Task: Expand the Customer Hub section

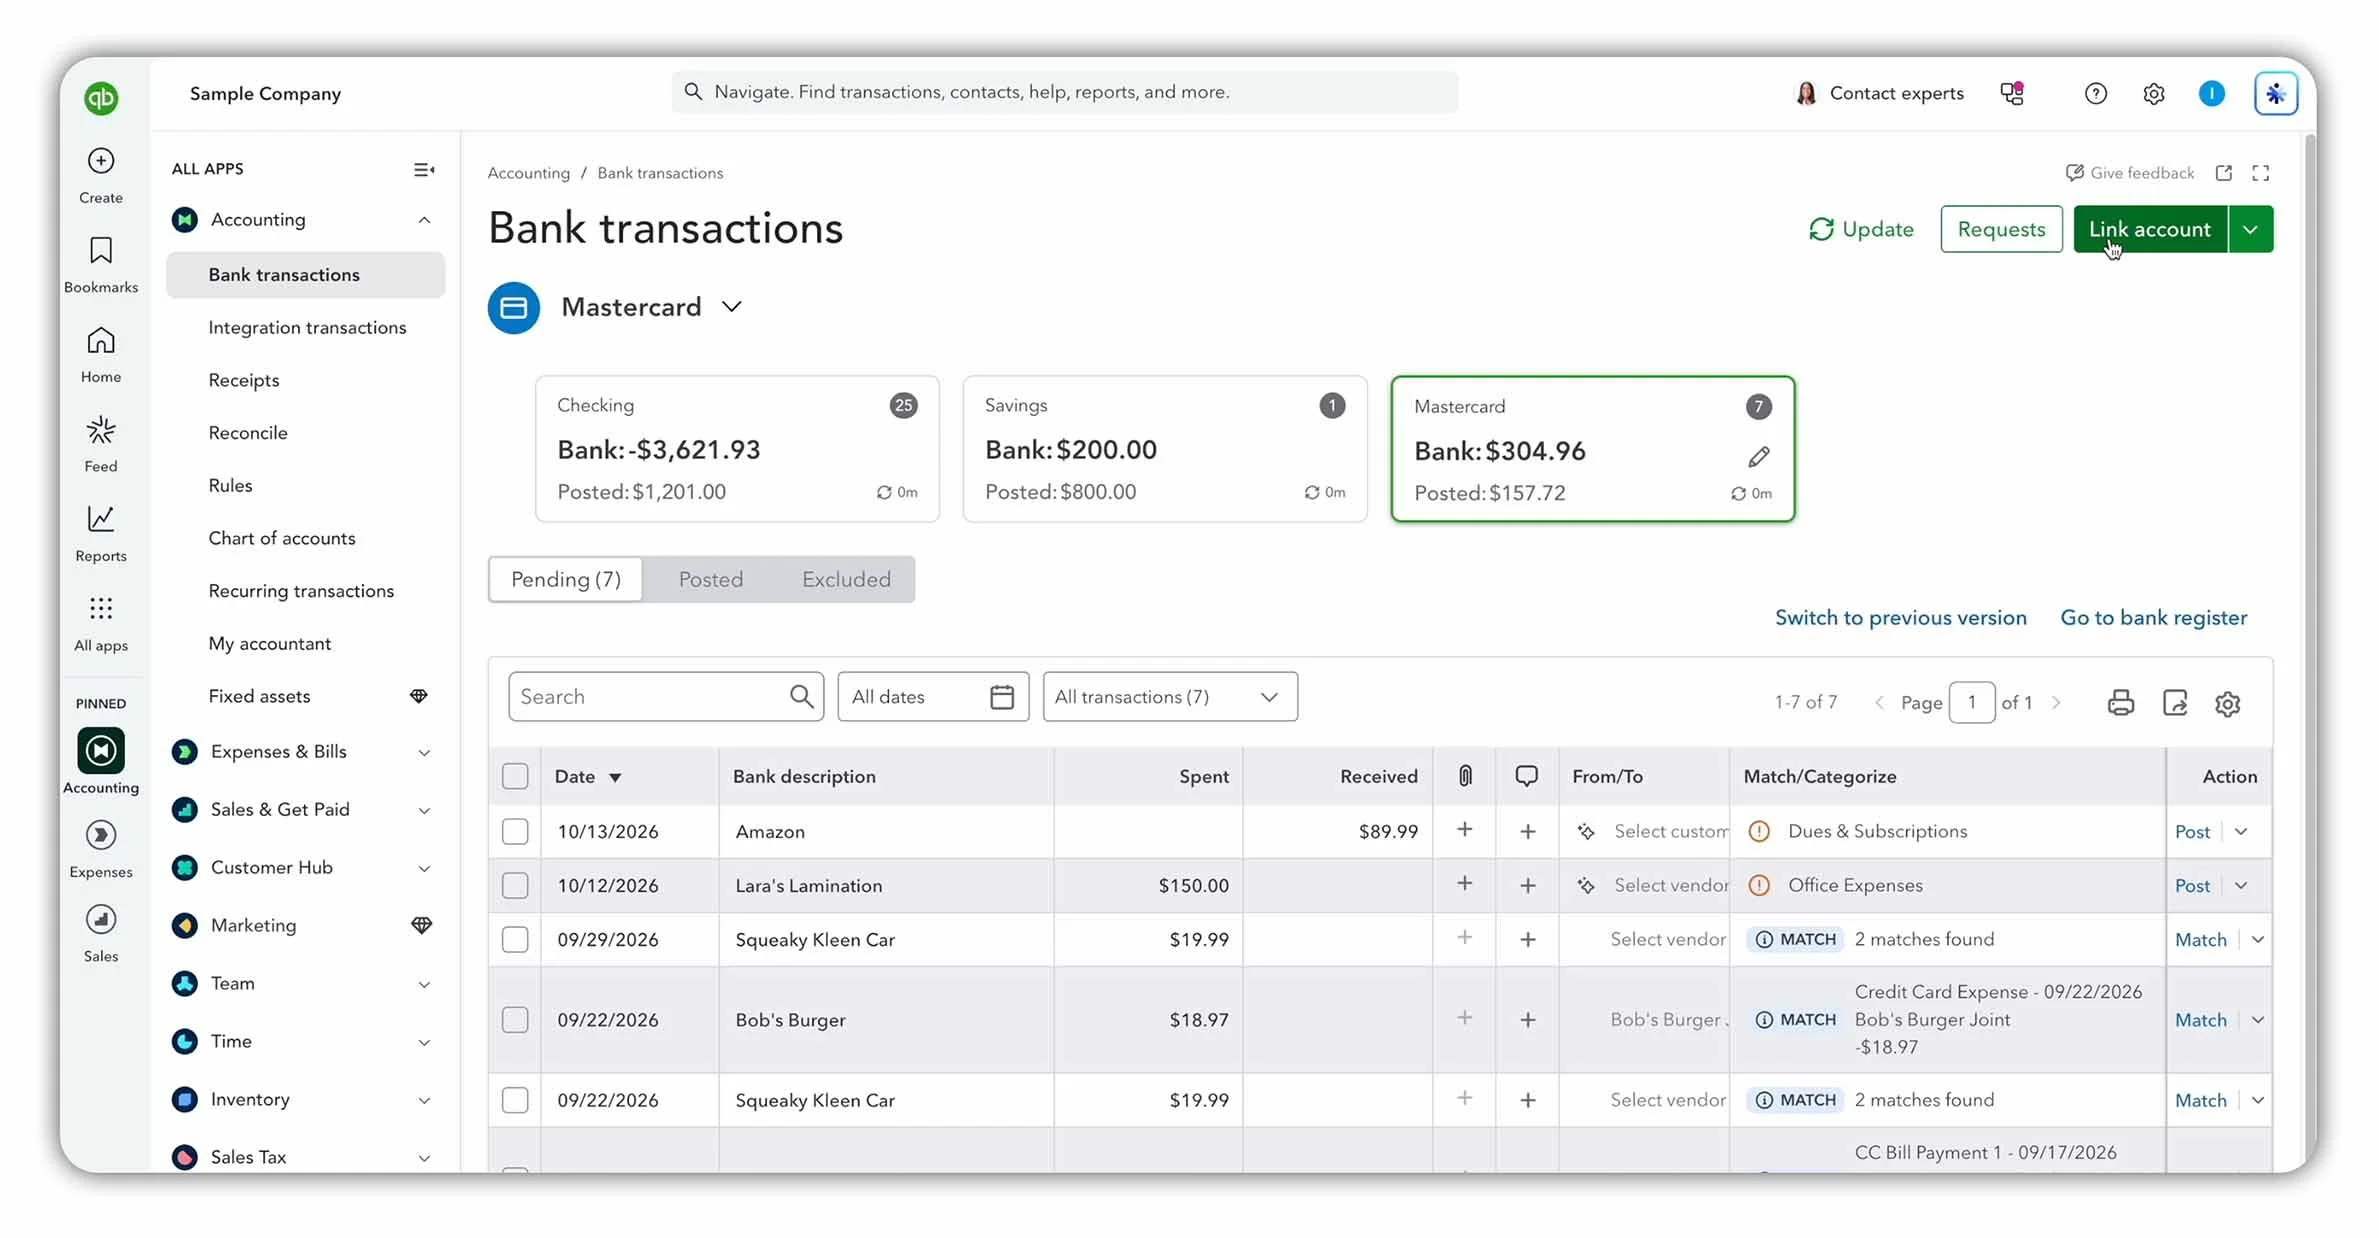Action: tap(424, 868)
